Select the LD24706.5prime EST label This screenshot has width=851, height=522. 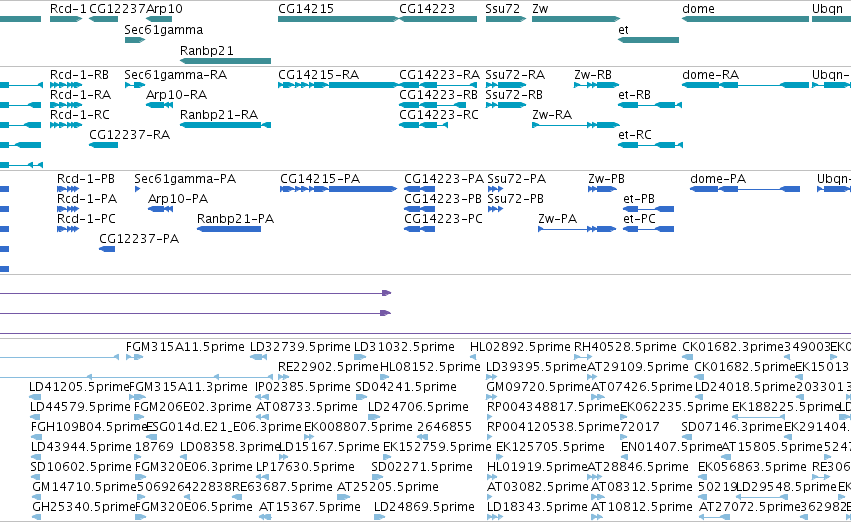[418, 407]
